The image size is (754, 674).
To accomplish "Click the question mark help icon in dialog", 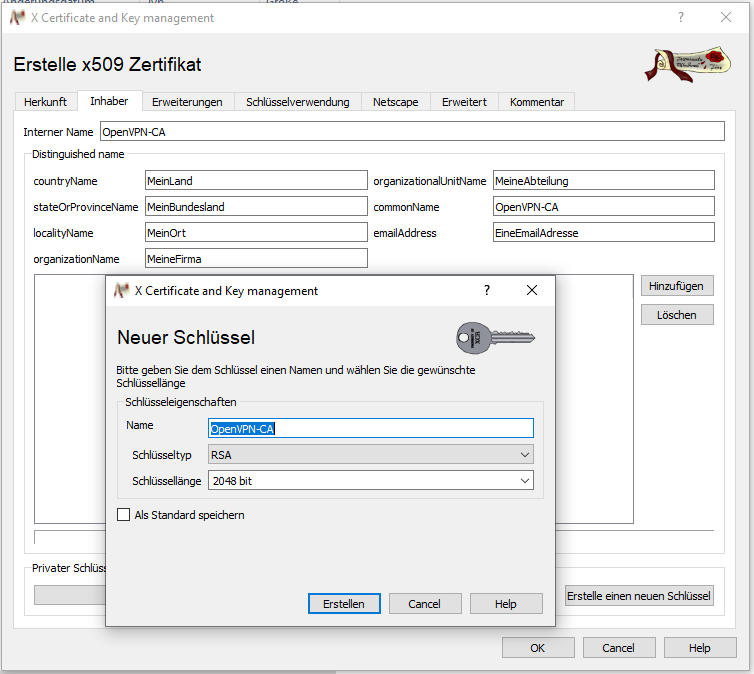I will pyautogui.click(x=487, y=291).
